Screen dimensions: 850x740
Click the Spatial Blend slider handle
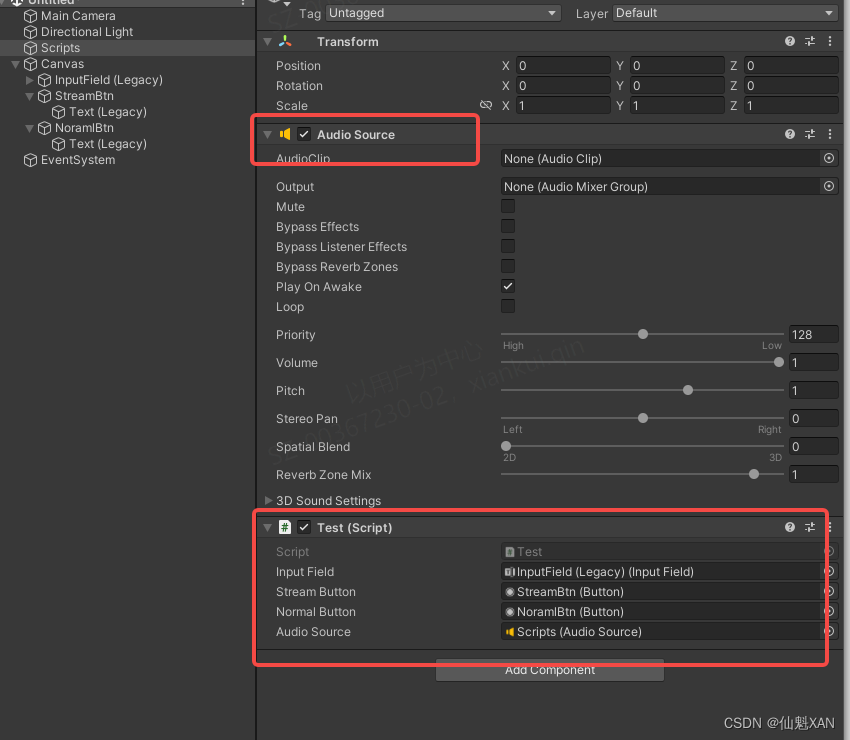click(506, 446)
